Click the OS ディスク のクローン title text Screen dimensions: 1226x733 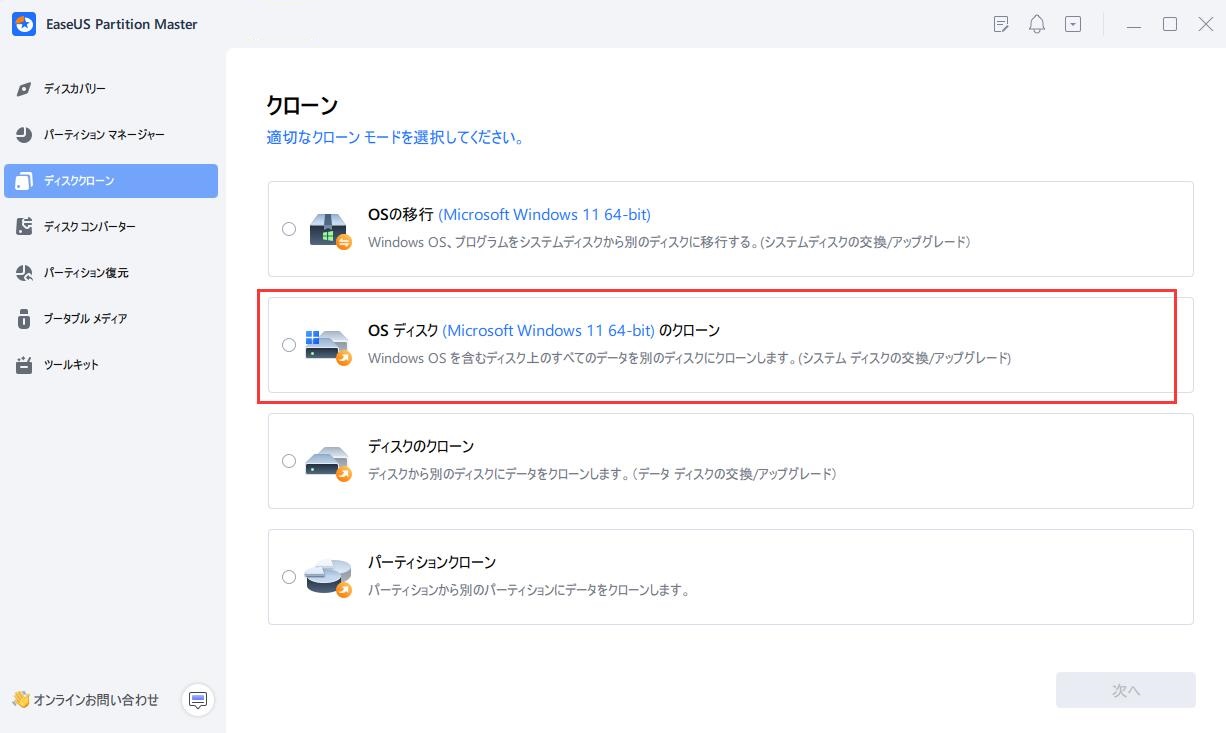tap(544, 331)
